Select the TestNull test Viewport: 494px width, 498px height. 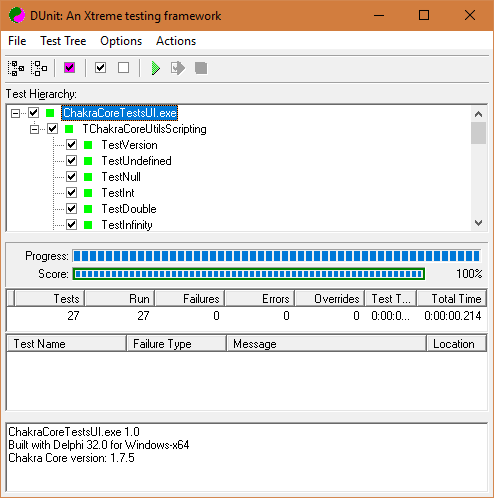pos(121,177)
